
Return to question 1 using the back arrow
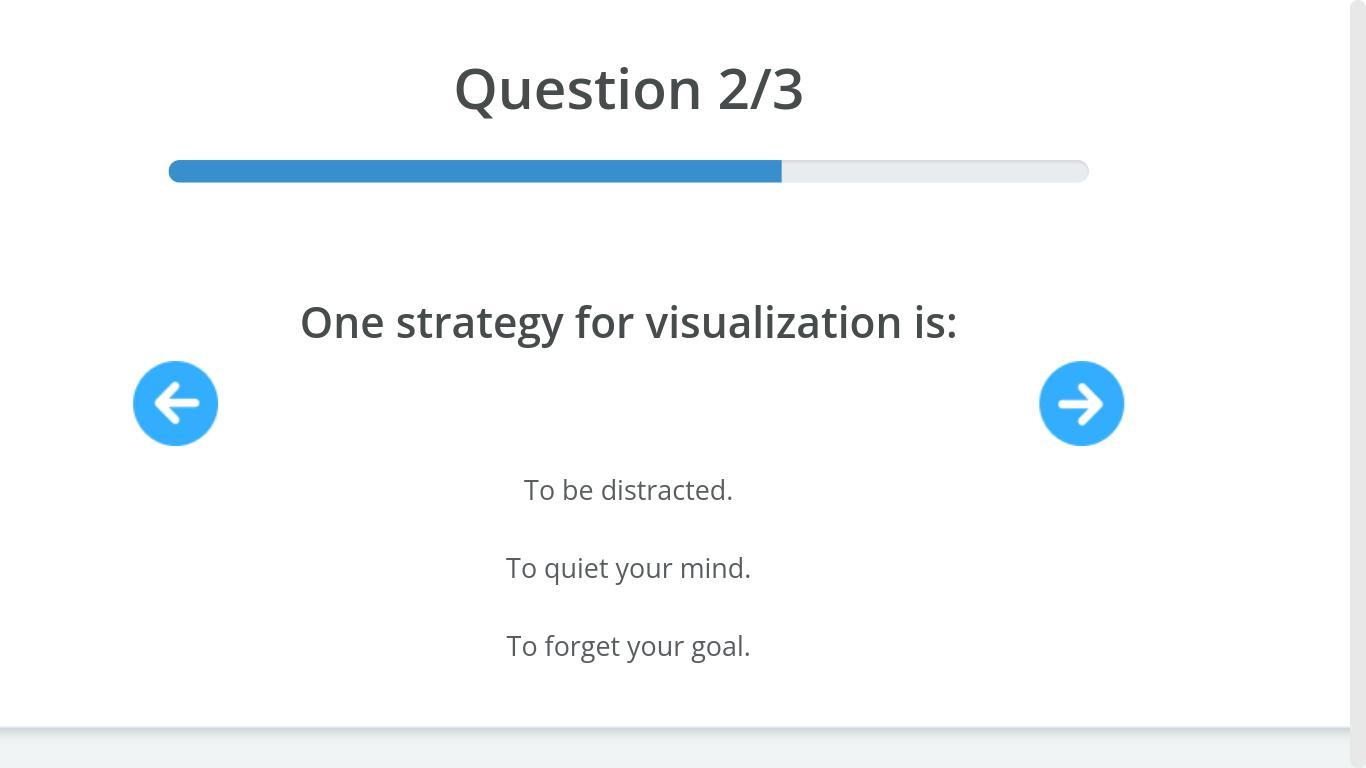point(175,403)
